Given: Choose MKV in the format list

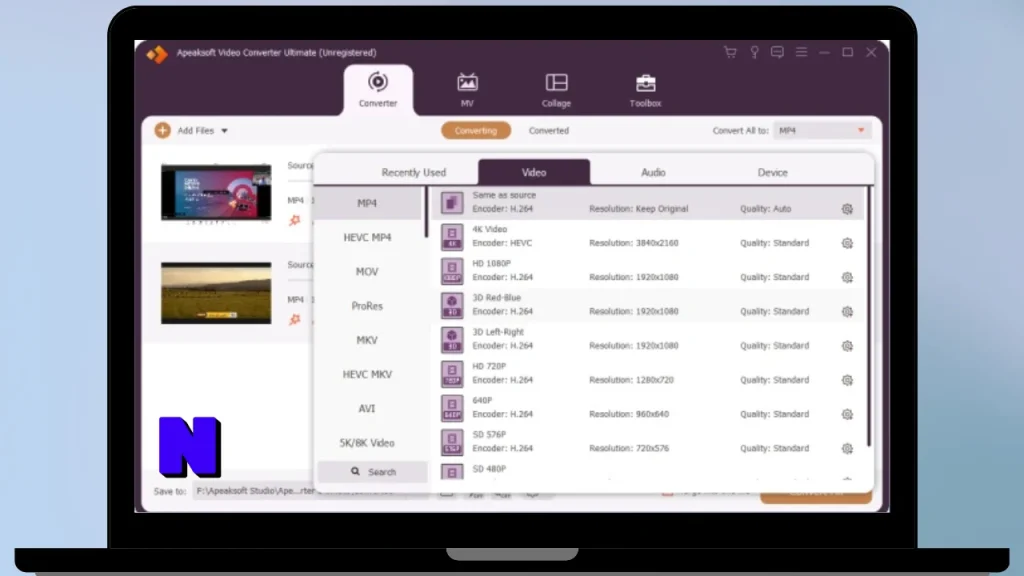Looking at the screenshot, I should [368, 340].
